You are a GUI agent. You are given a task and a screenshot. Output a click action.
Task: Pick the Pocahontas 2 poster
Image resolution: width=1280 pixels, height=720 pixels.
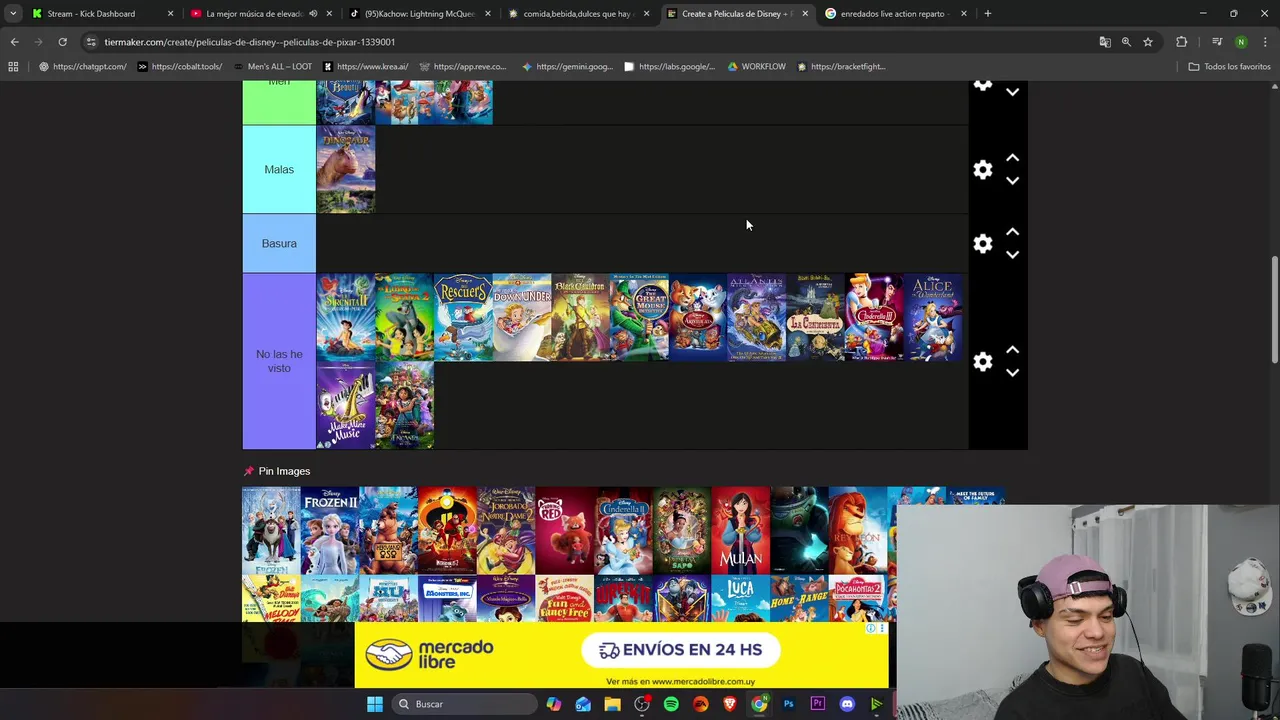click(857, 598)
